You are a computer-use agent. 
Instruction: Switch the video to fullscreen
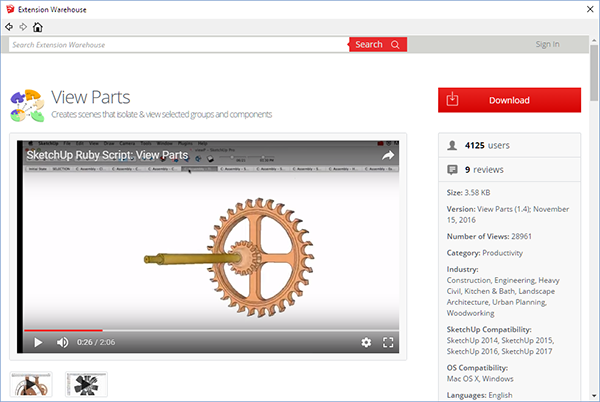388,342
